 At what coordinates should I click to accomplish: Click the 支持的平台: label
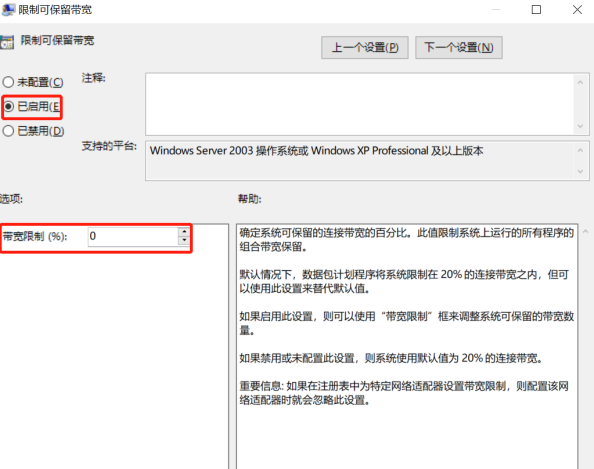pos(109,146)
